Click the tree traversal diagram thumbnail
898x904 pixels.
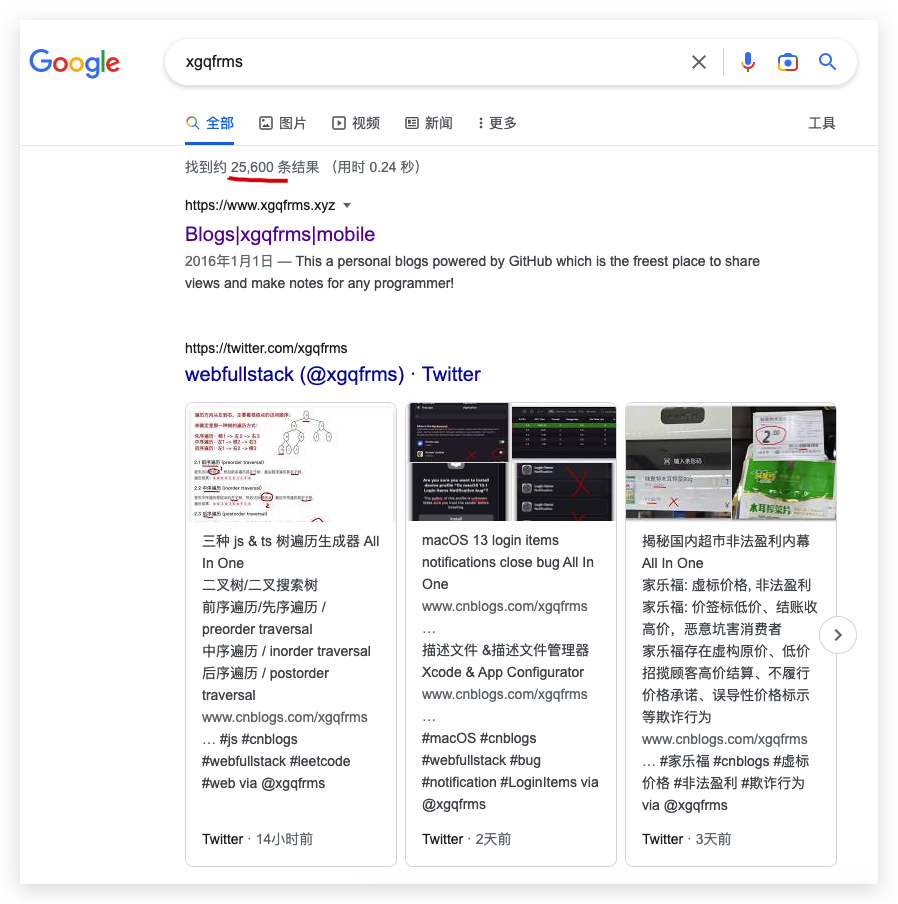[290, 462]
